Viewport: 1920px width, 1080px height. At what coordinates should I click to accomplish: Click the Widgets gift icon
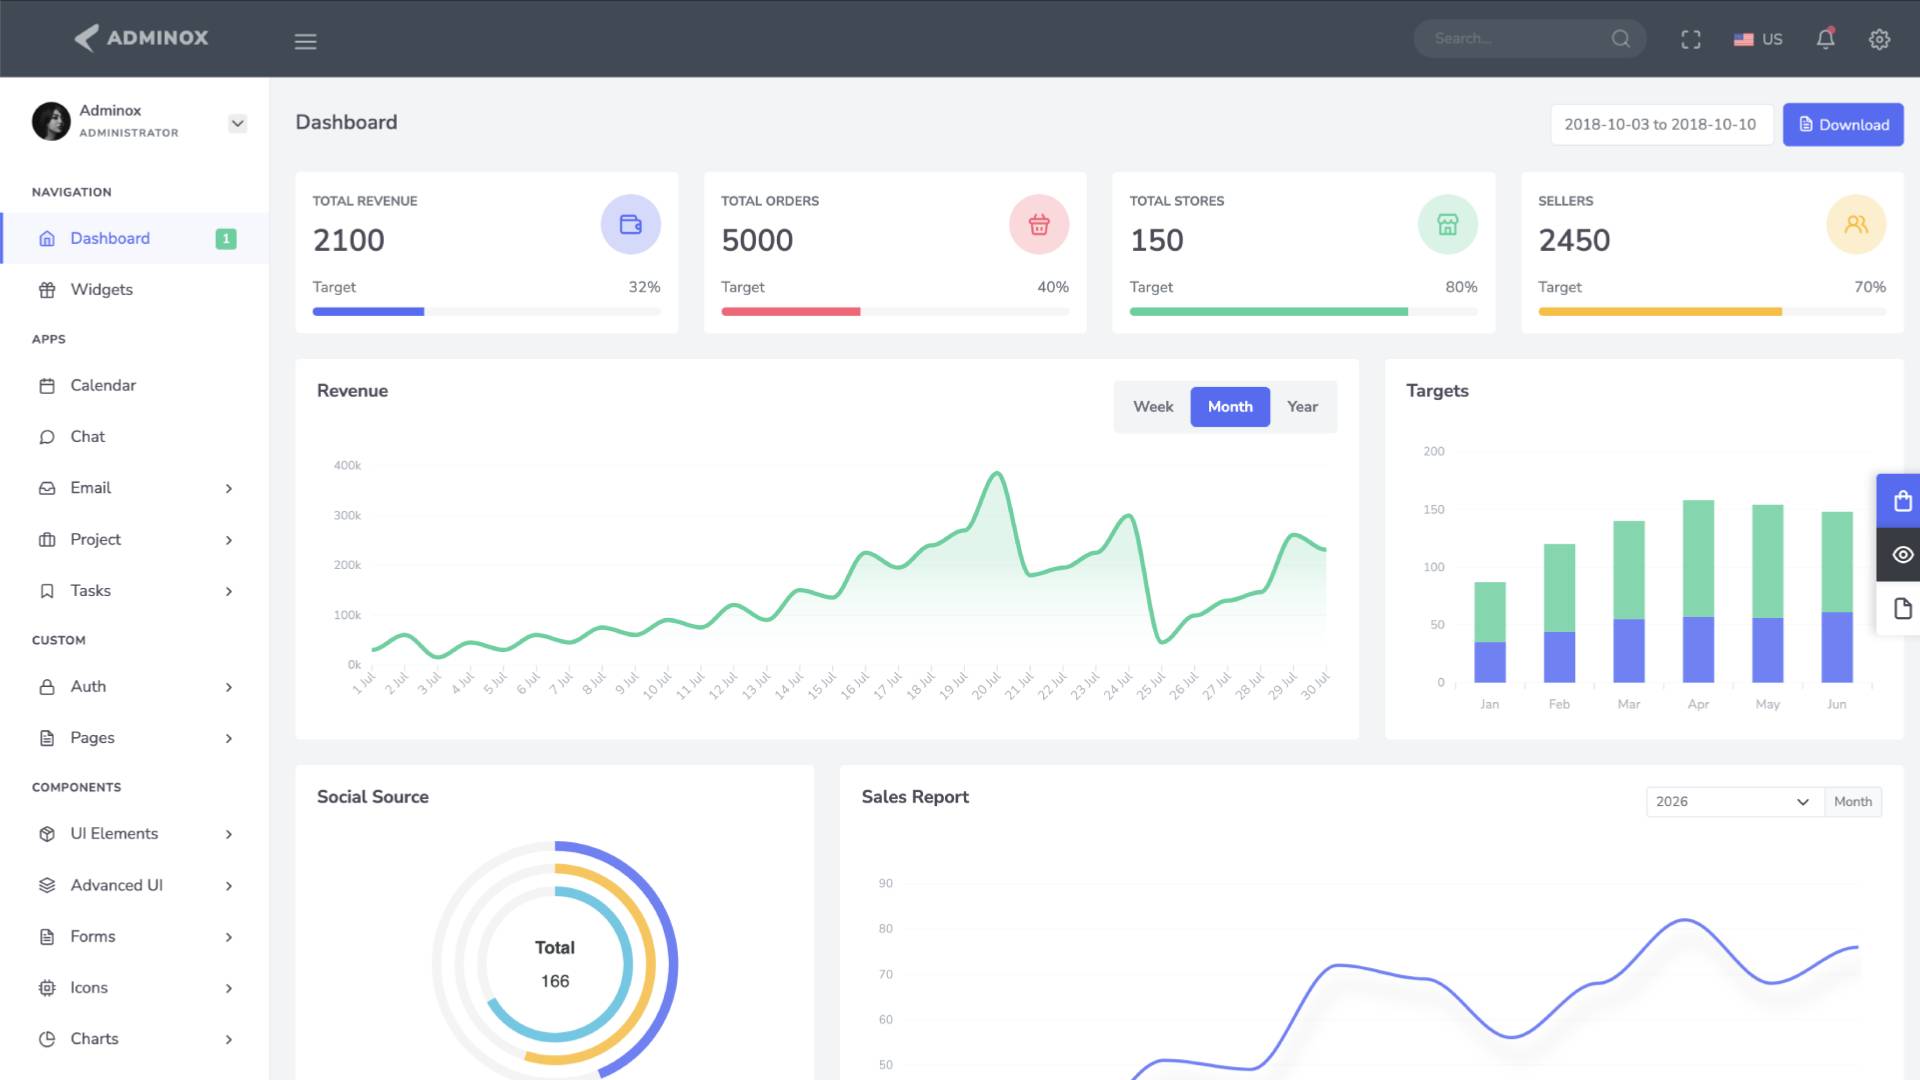coord(47,290)
